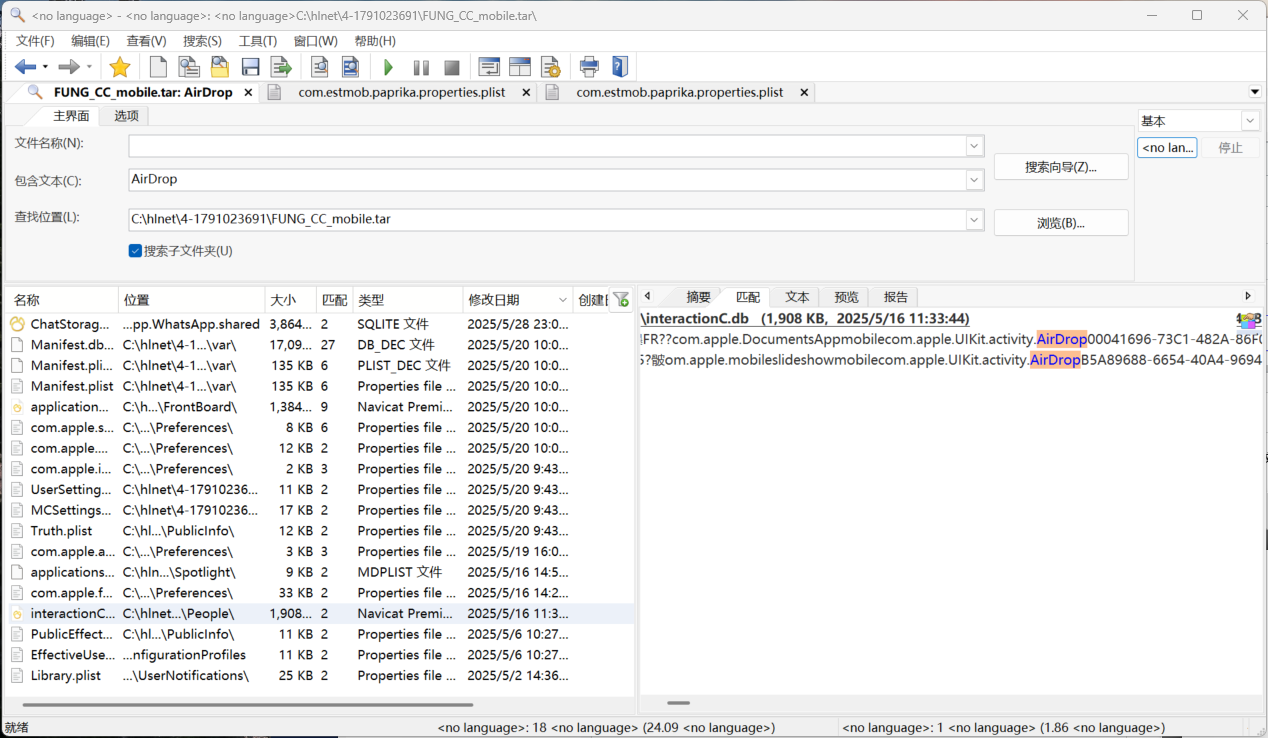Open the tab list dropdown arrow
The width and height of the screenshot is (1268, 738).
click(x=1255, y=92)
